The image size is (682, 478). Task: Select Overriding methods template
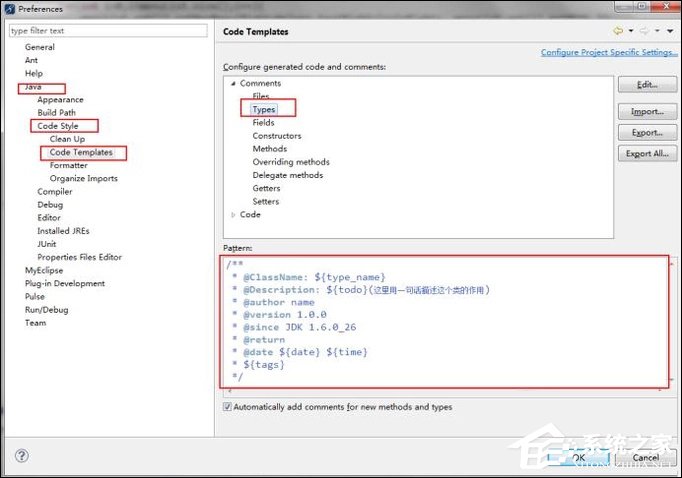coord(291,162)
